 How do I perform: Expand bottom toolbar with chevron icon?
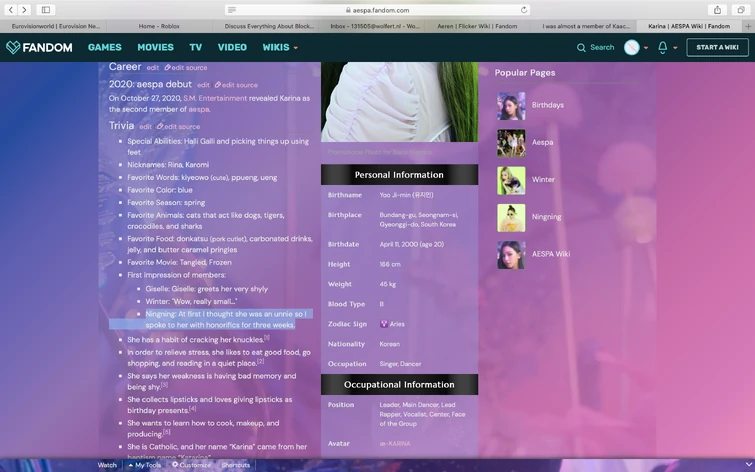[x=748, y=465]
